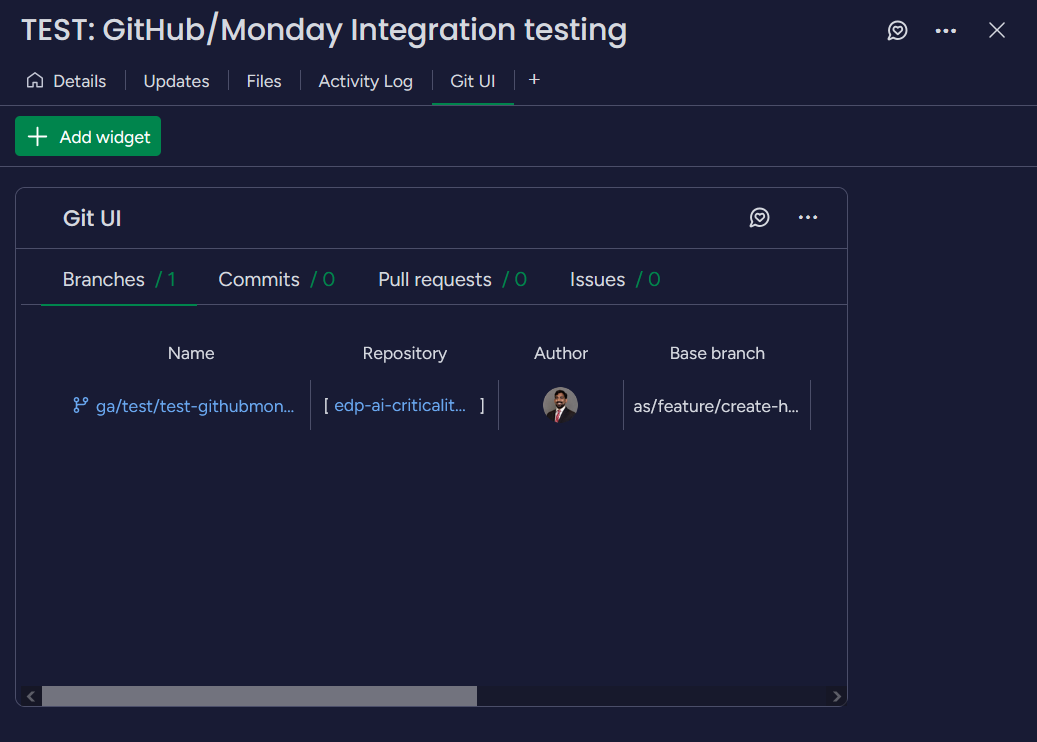
Task: Click the Author column header
Action: click(561, 353)
